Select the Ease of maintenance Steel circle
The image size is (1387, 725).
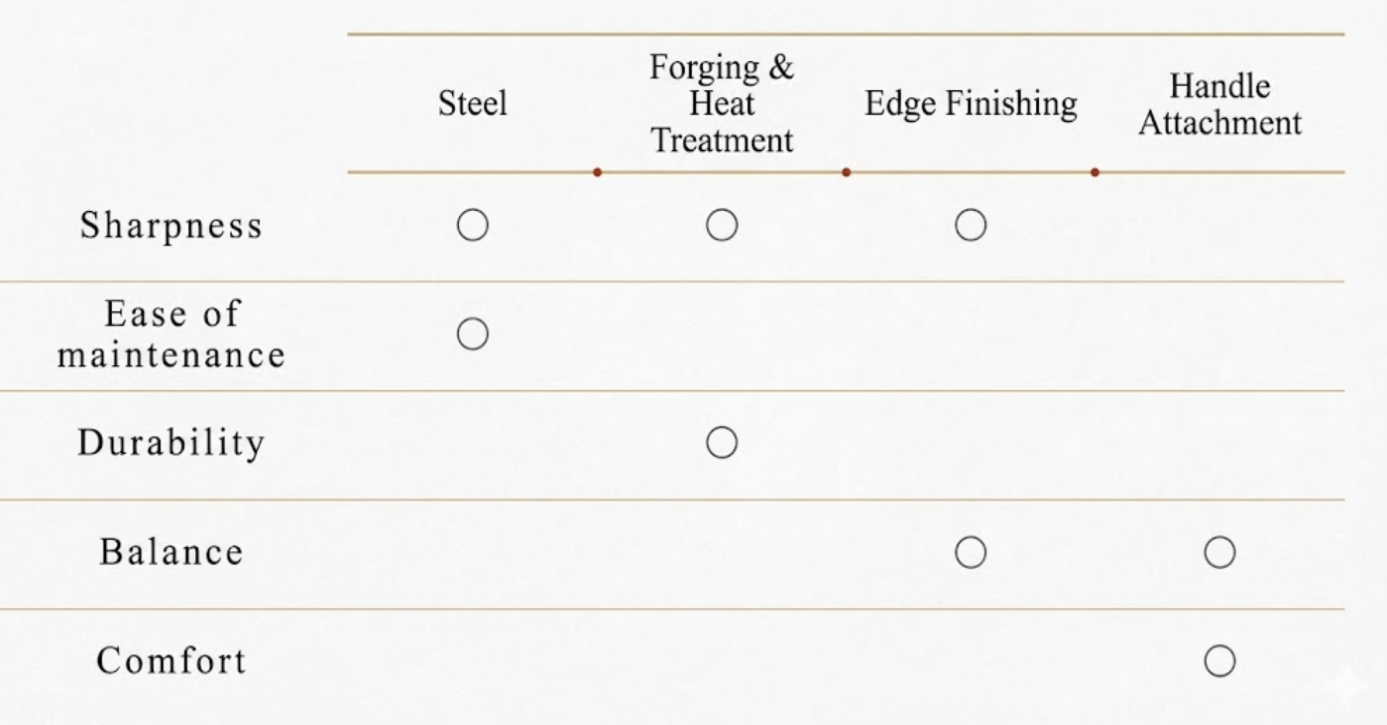tap(473, 335)
